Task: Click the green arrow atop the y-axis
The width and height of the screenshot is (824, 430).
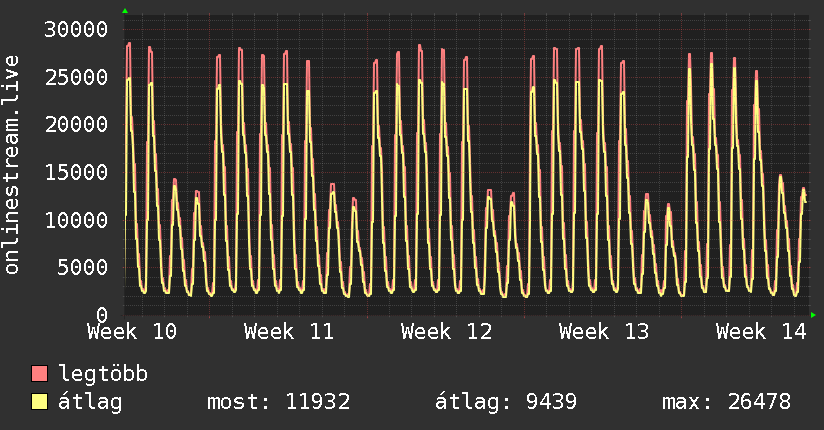Action: (125, 11)
